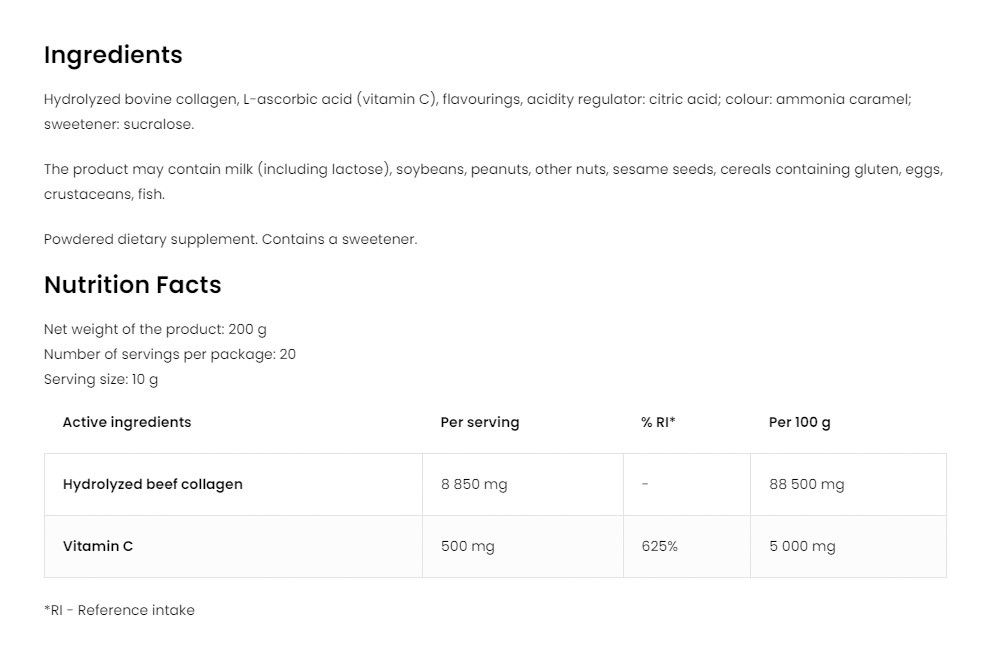Viewport: 989px width, 669px height.
Task: Click the Vitamin C row label
Action: (x=98, y=546)
